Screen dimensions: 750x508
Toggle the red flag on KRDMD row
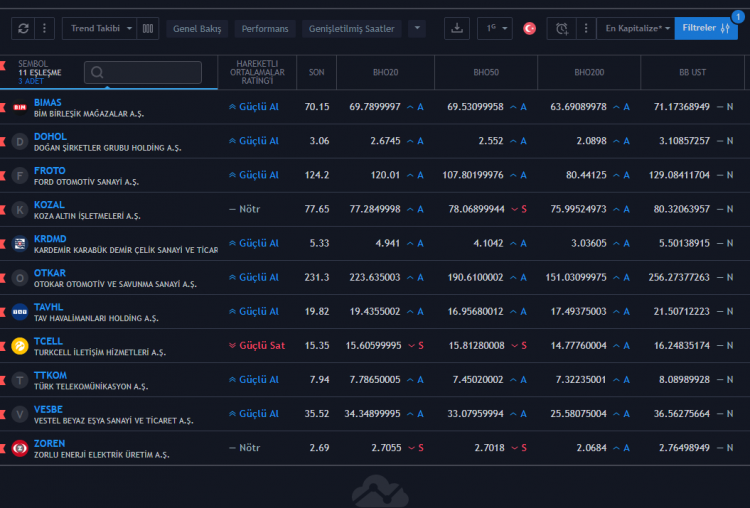point(2,244)
